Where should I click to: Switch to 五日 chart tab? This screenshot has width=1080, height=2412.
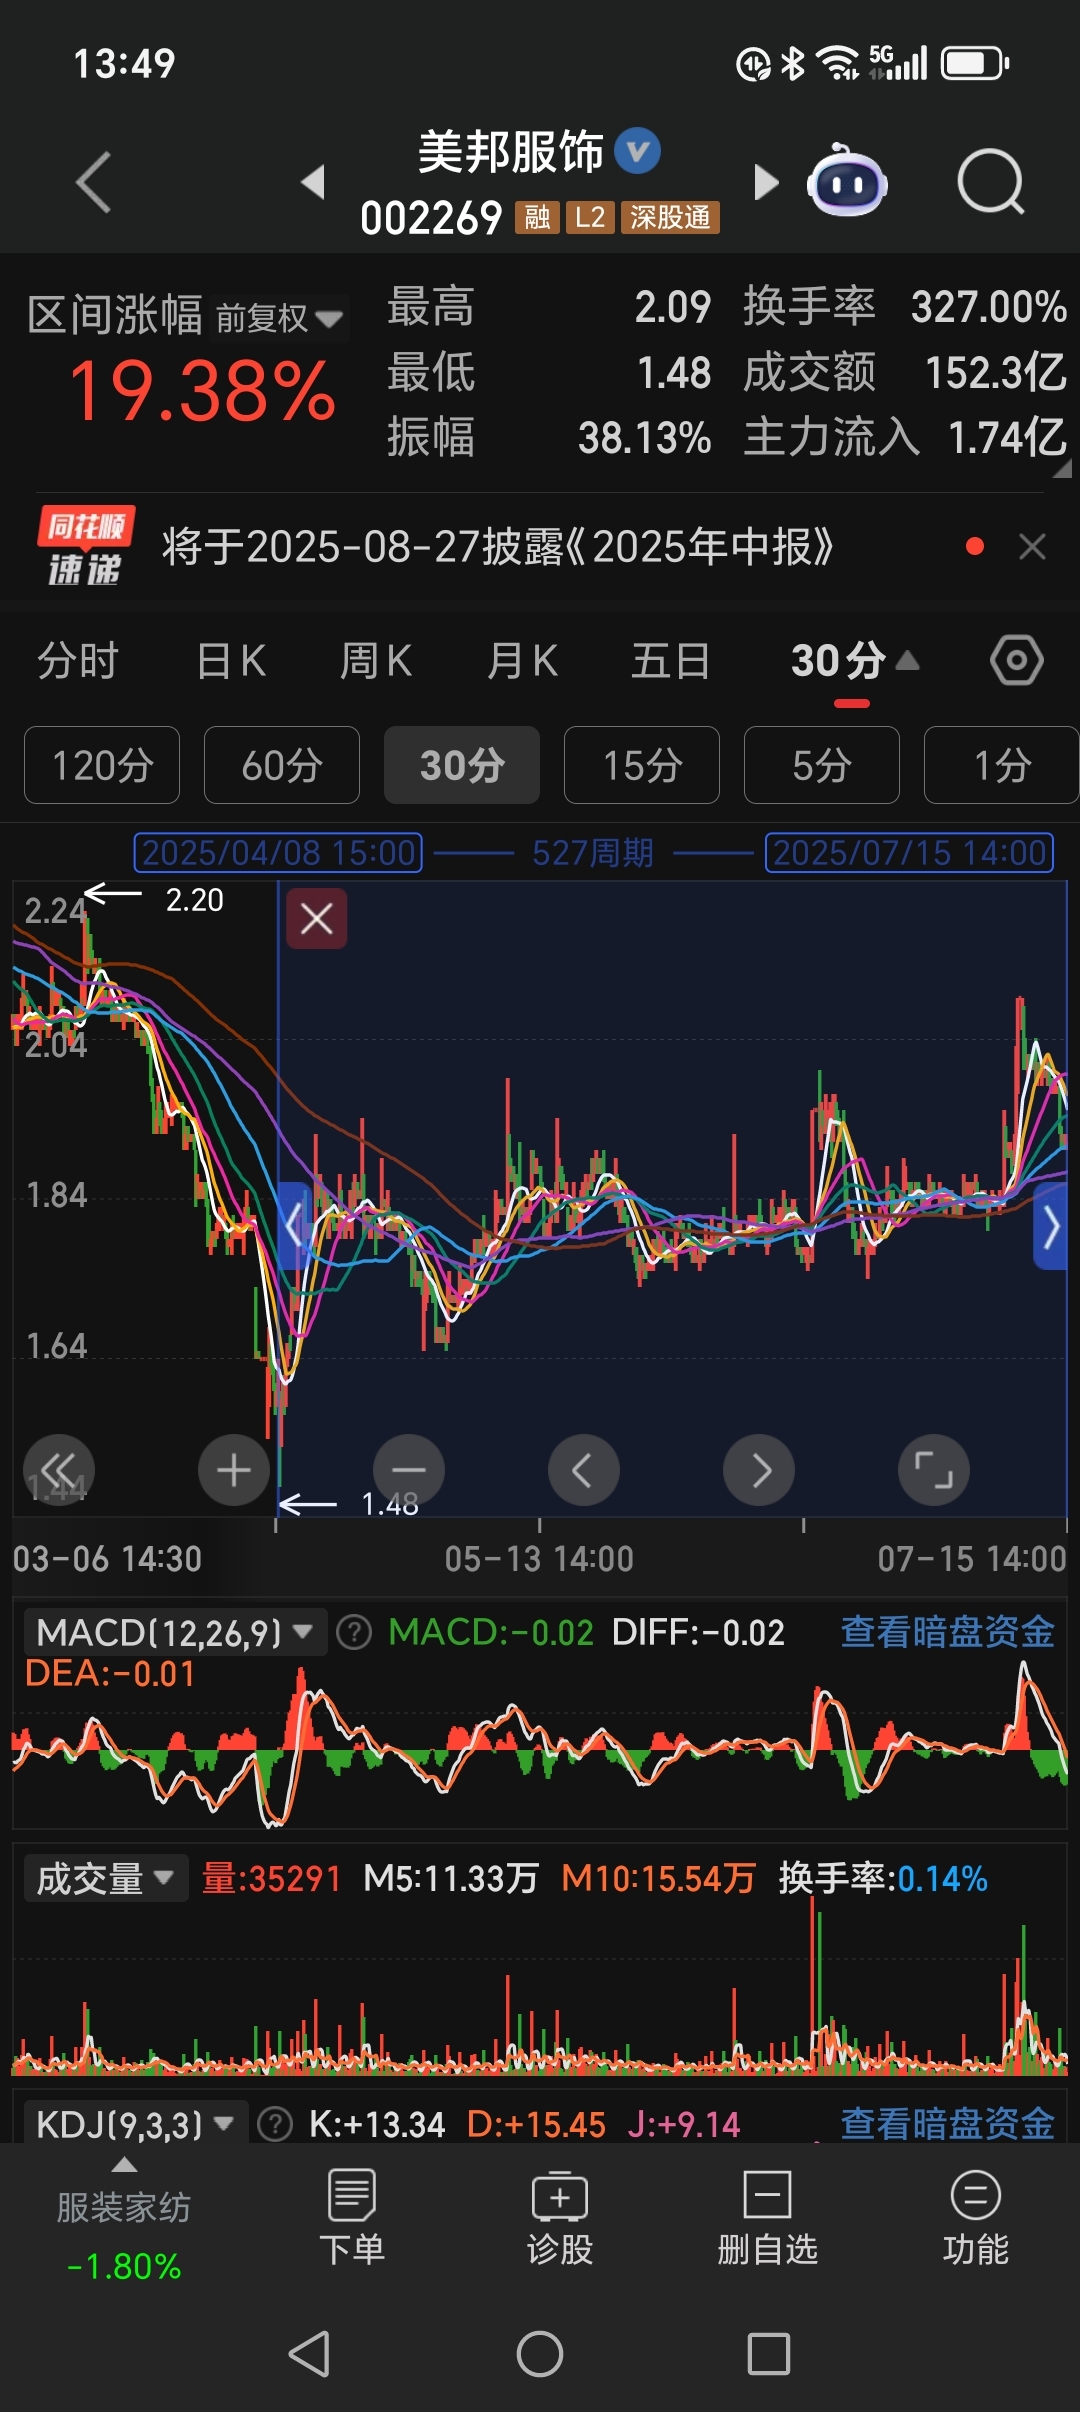[x=670, y=661]
